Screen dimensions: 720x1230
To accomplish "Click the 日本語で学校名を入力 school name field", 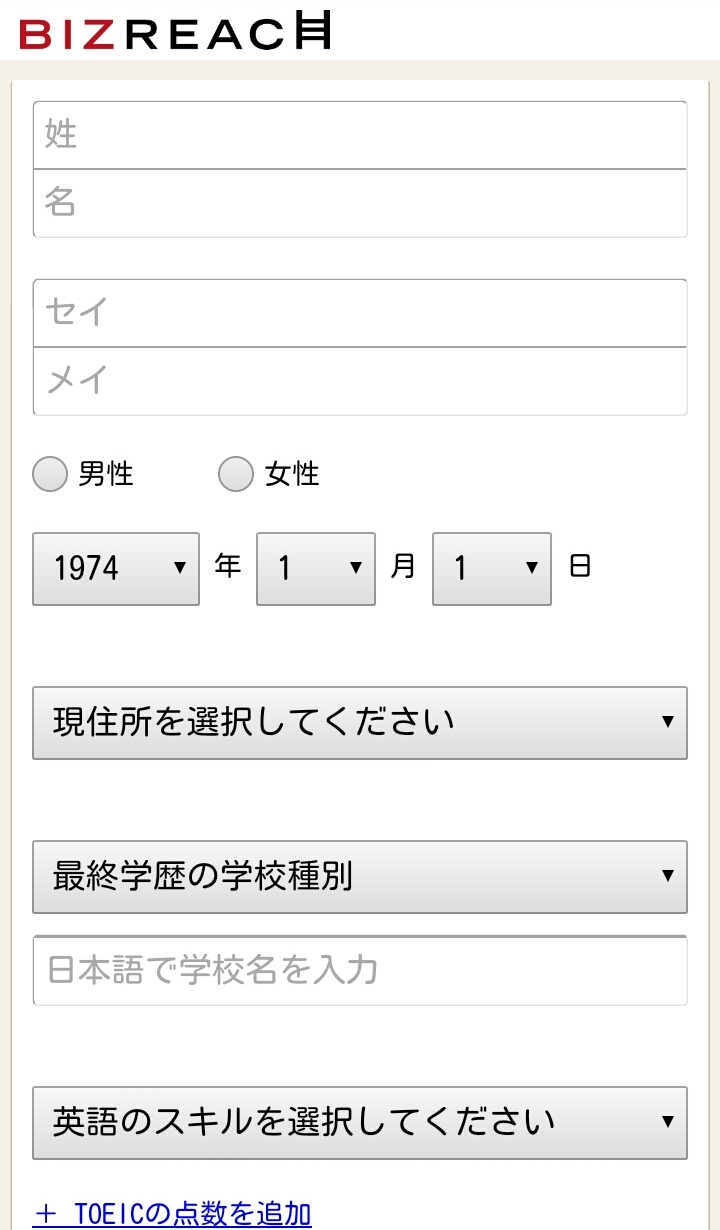I will (x=360, y=971).
